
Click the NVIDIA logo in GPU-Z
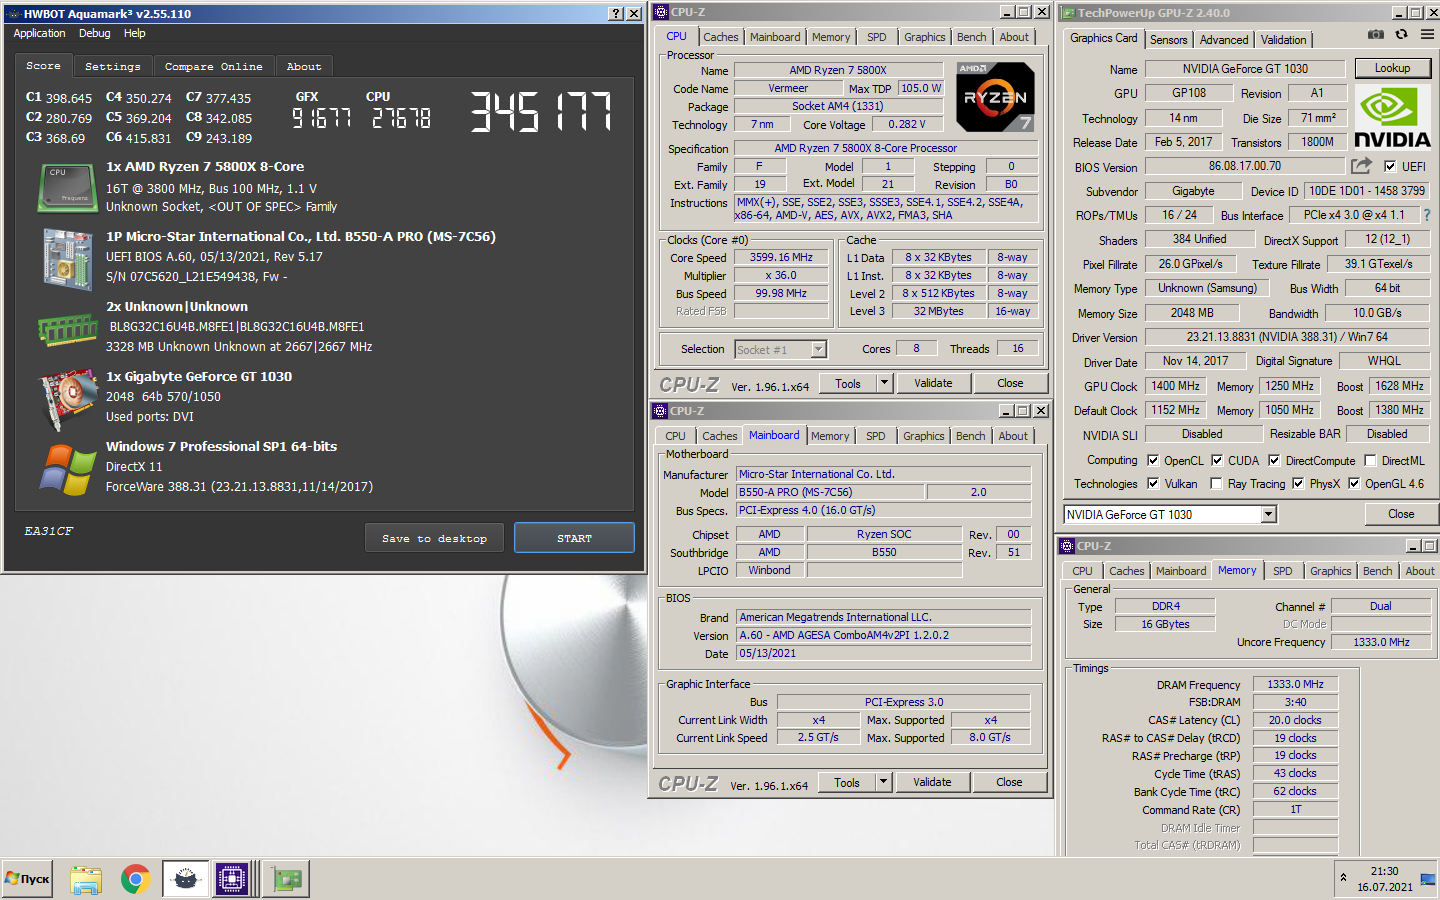pos(1392,119)
